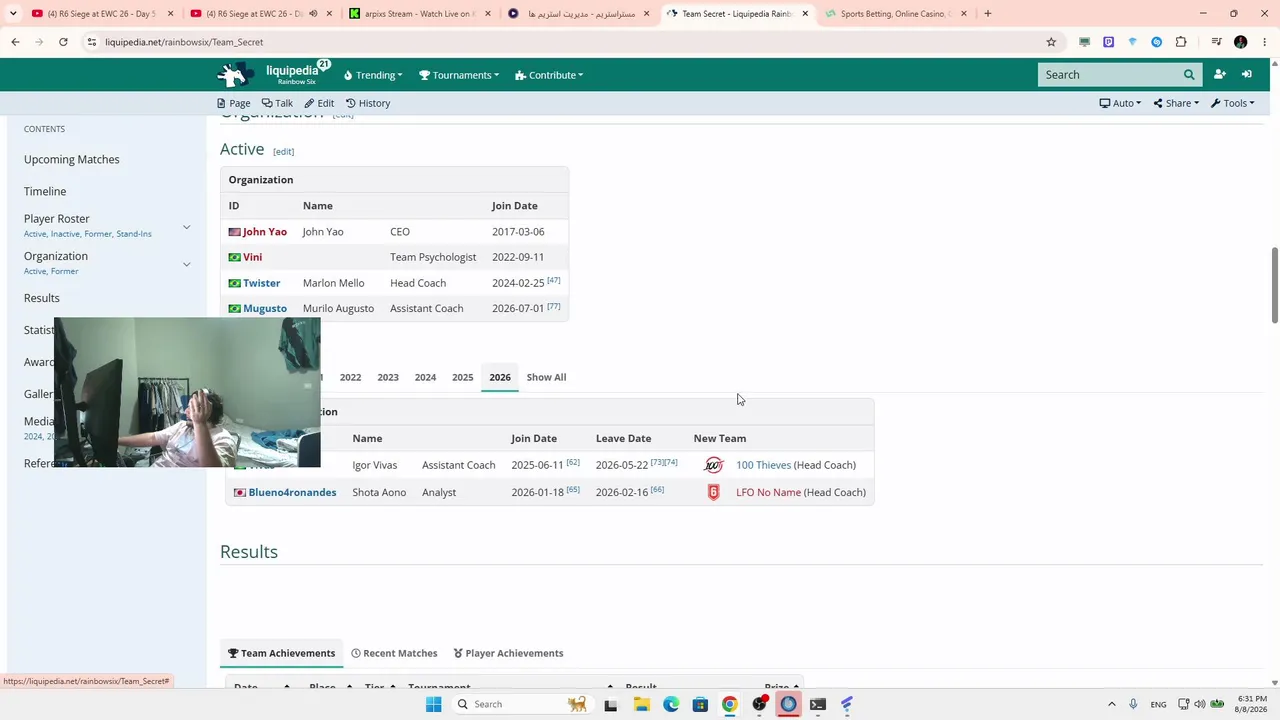
Task: Go to Upcoming Matches in contents
Action: [x=72, y=159]
